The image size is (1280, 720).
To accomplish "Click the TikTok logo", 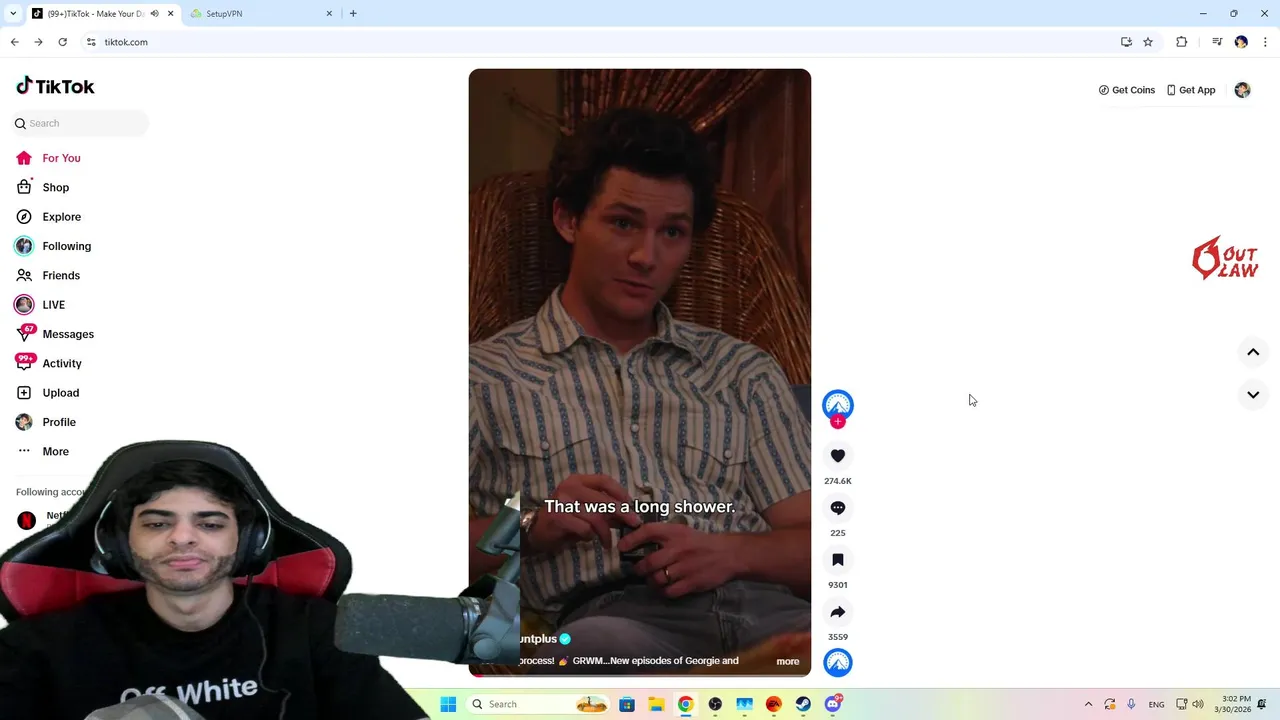I will 55,86.
